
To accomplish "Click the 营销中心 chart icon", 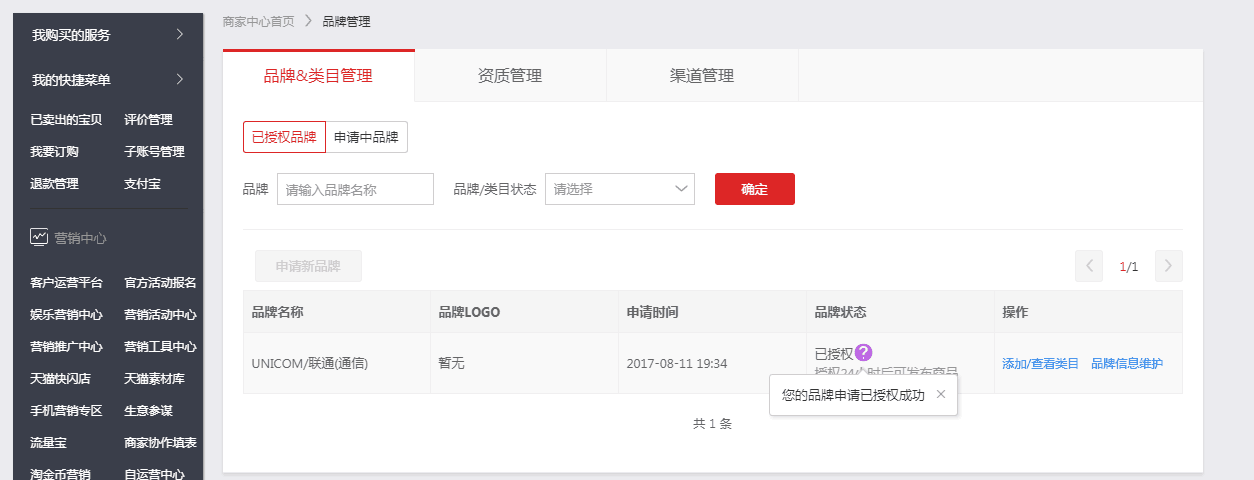I will point(39,237).
